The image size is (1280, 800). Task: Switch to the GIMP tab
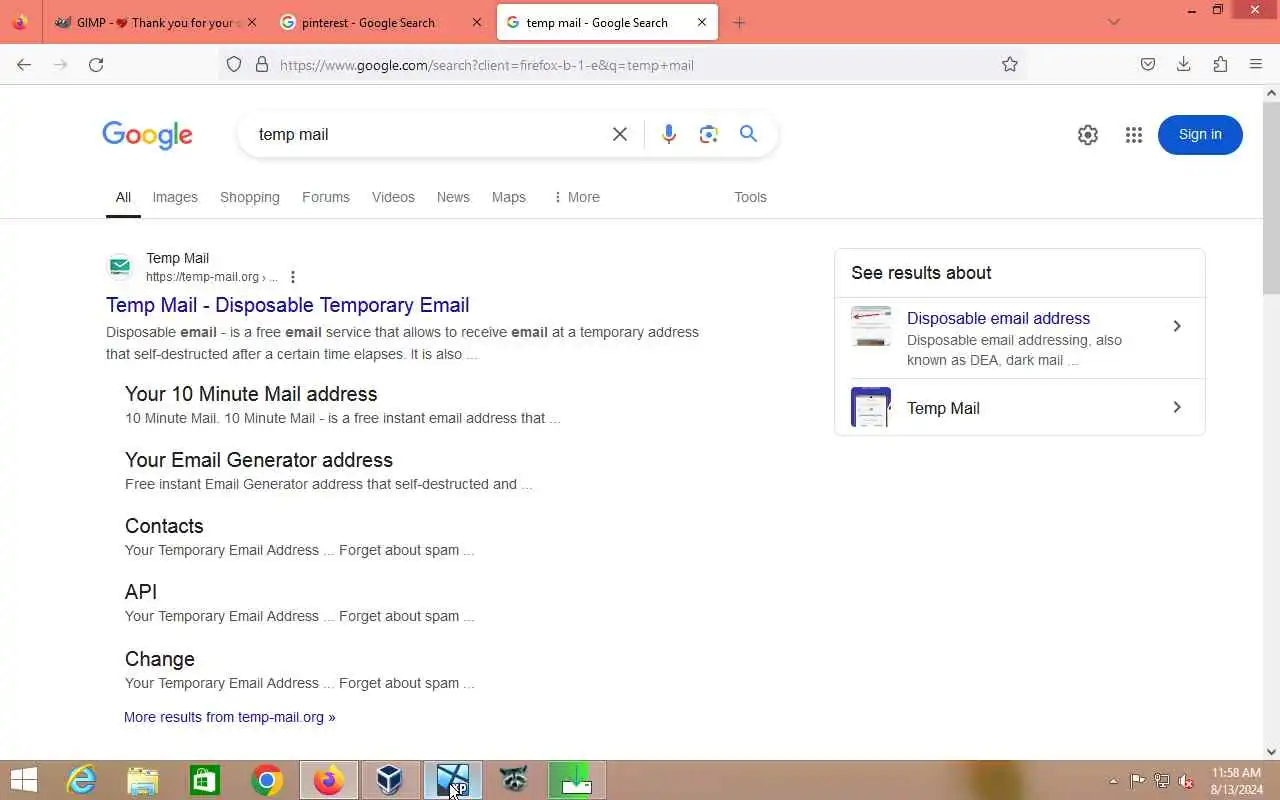[153, 22]
